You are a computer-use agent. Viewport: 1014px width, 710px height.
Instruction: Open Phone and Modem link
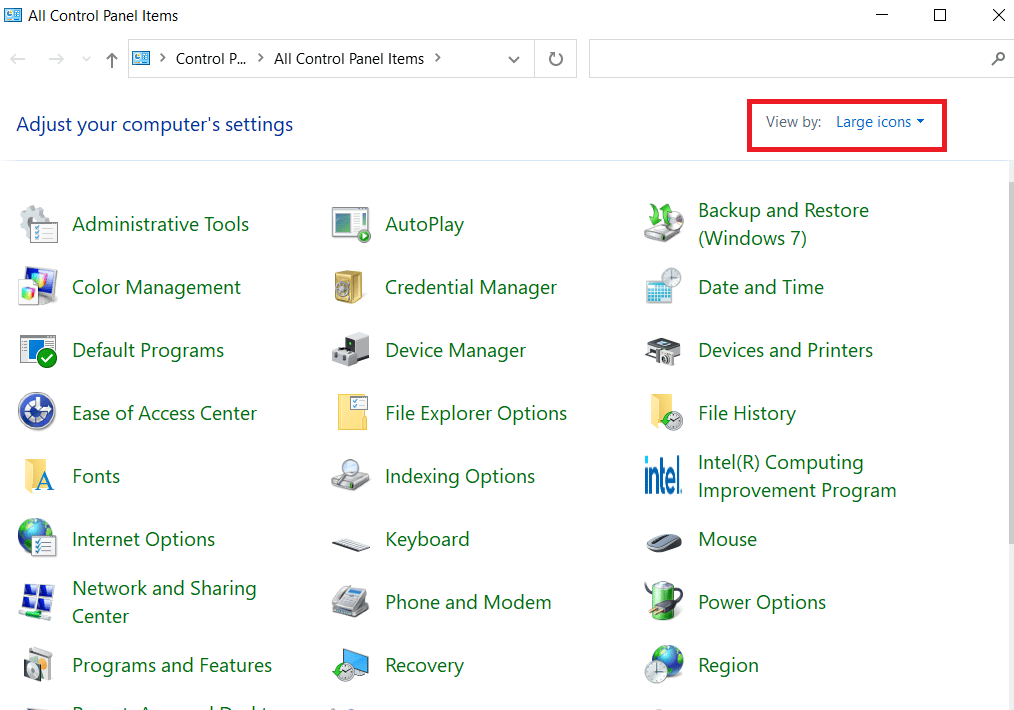(468, 602)
